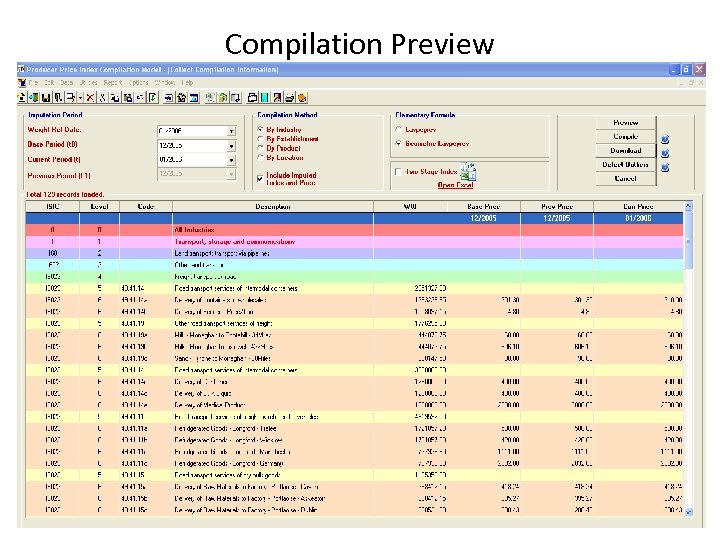Viewport: 720px width, 540px height.
Task: Click the Curr Price column header
Action: click(638, 207)
